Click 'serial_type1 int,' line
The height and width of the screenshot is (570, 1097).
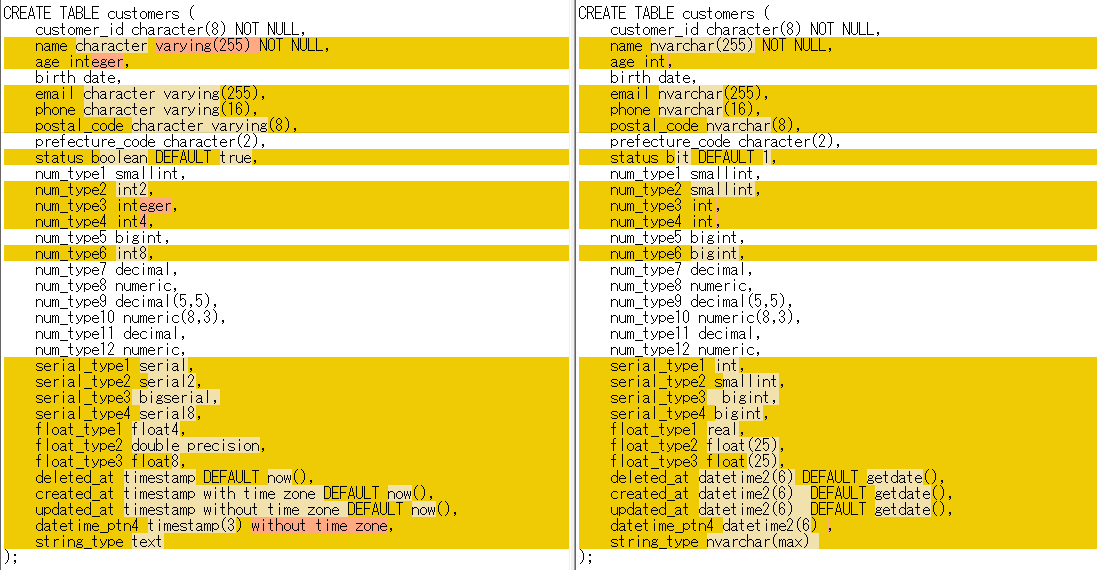coord(677,366)
